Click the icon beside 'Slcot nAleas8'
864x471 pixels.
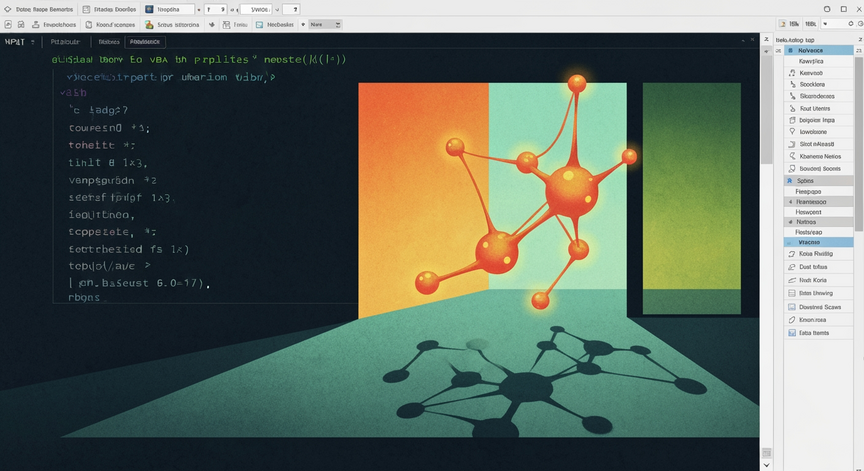point(792,144)
